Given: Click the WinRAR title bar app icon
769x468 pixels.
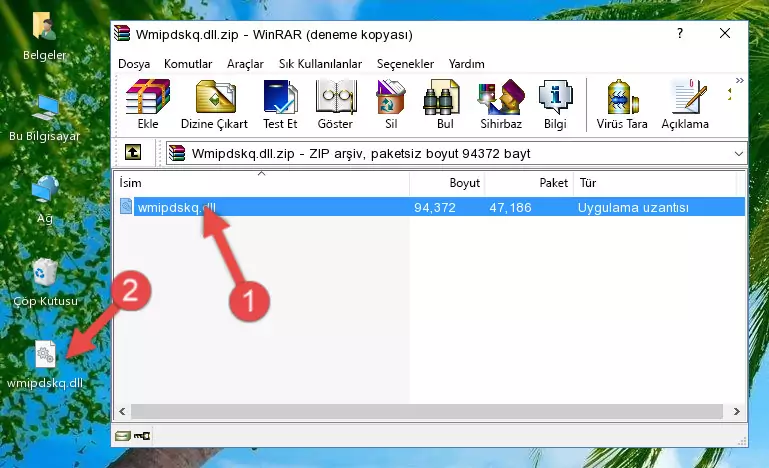Looking at the screenshot, I should tap(122, 34).
